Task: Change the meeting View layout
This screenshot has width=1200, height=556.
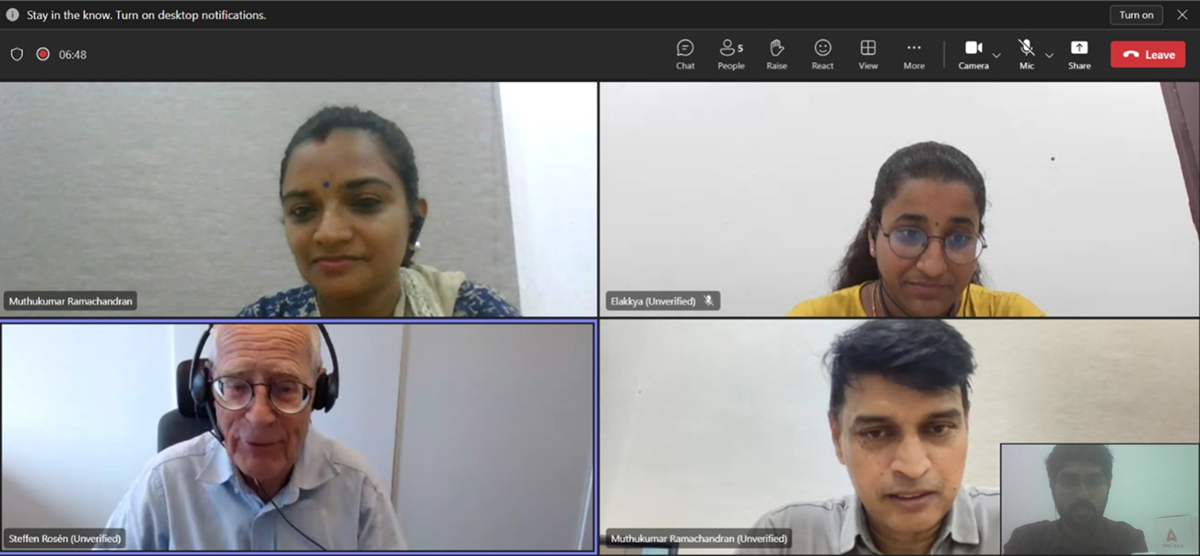Action: point(868,54)
